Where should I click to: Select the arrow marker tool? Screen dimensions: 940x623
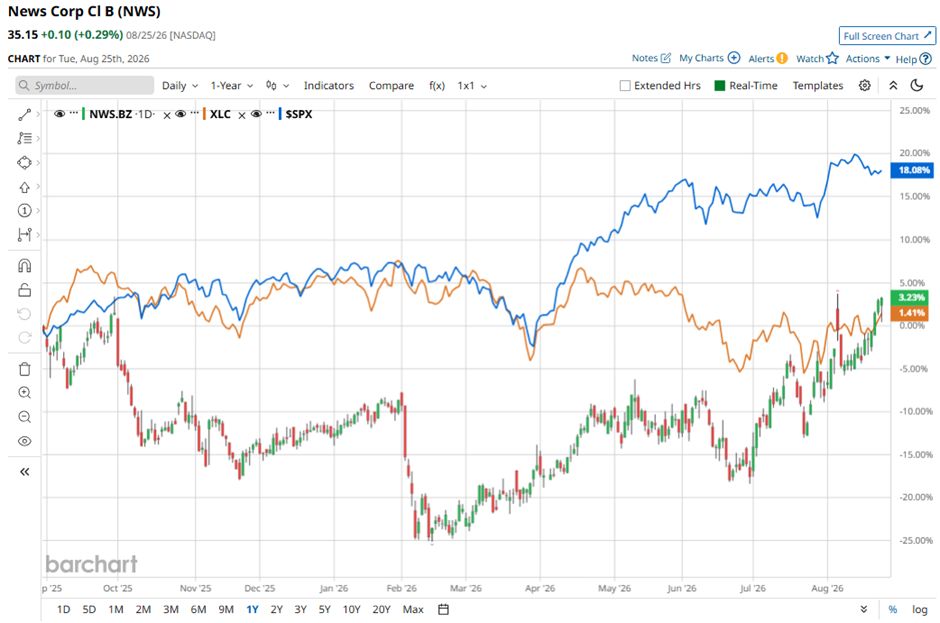point(24,187)
